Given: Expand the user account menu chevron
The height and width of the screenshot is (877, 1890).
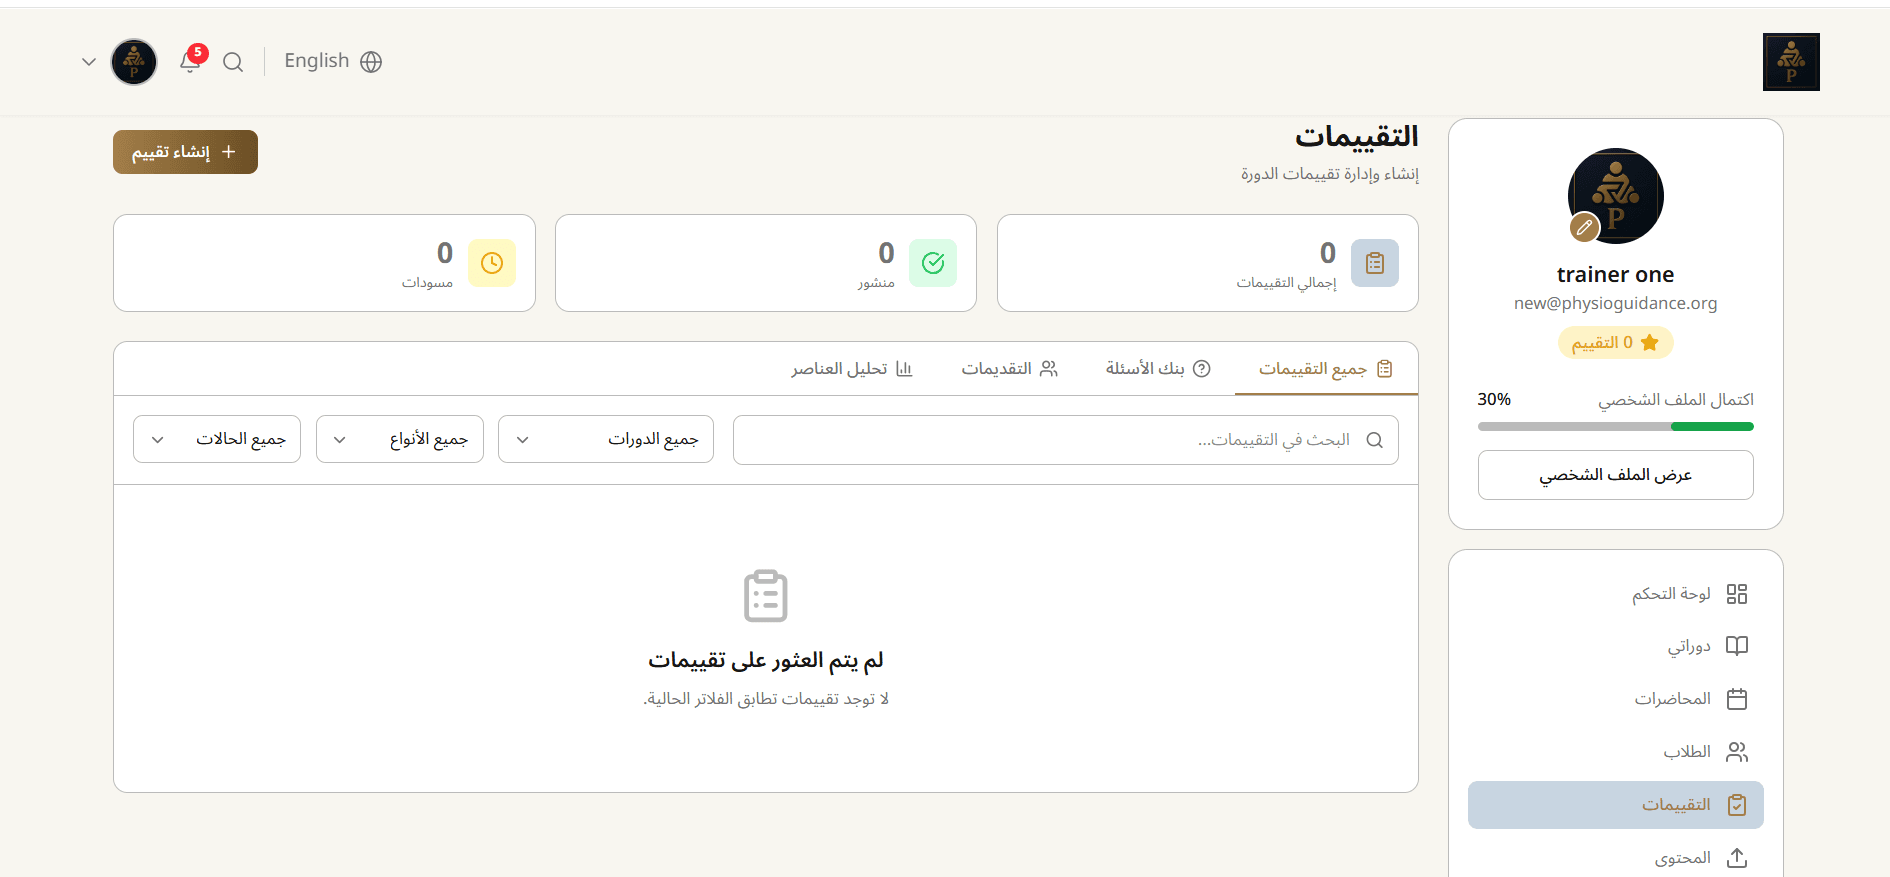Looking at the screenshot, I should pyautogui.click(x=89, y=62).
